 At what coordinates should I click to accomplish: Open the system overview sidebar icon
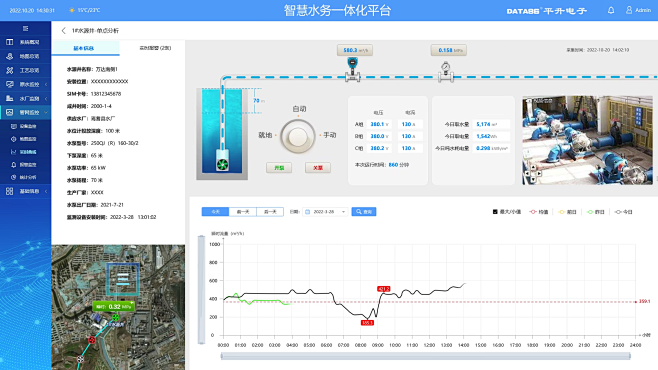coord(10,42)
